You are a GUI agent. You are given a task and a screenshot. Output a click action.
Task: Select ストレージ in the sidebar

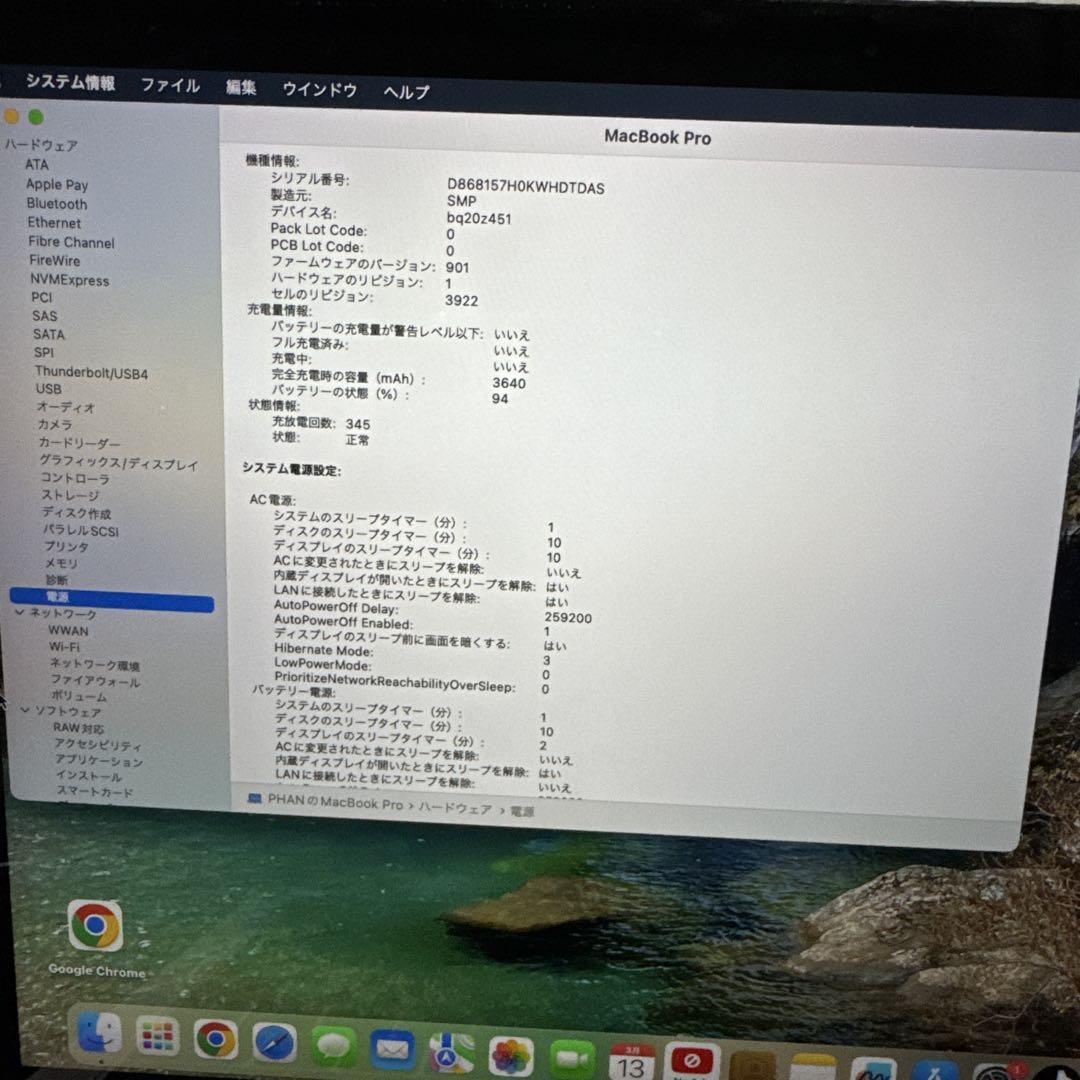point(71,495)
